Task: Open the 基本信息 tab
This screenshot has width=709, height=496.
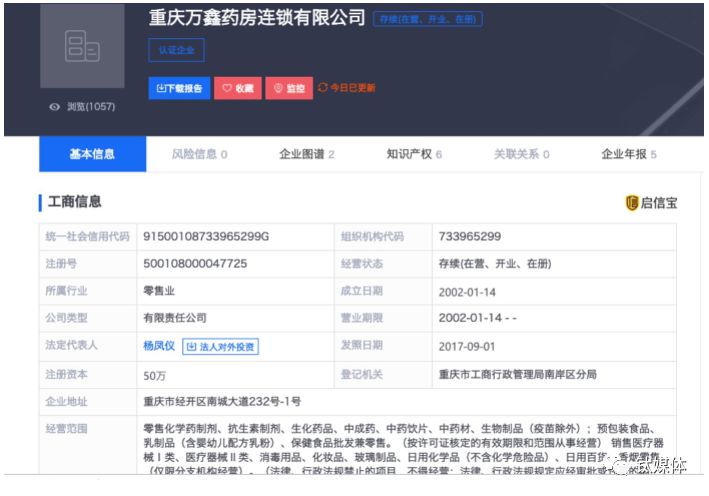Action: coord(93,154)
